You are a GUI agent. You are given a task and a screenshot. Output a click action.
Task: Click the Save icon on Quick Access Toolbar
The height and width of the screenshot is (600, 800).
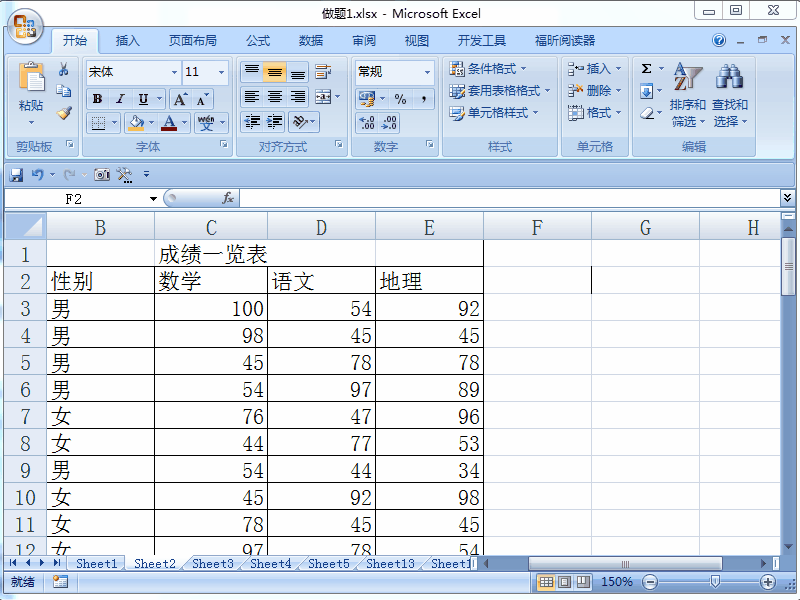click(x=17, y=173)
